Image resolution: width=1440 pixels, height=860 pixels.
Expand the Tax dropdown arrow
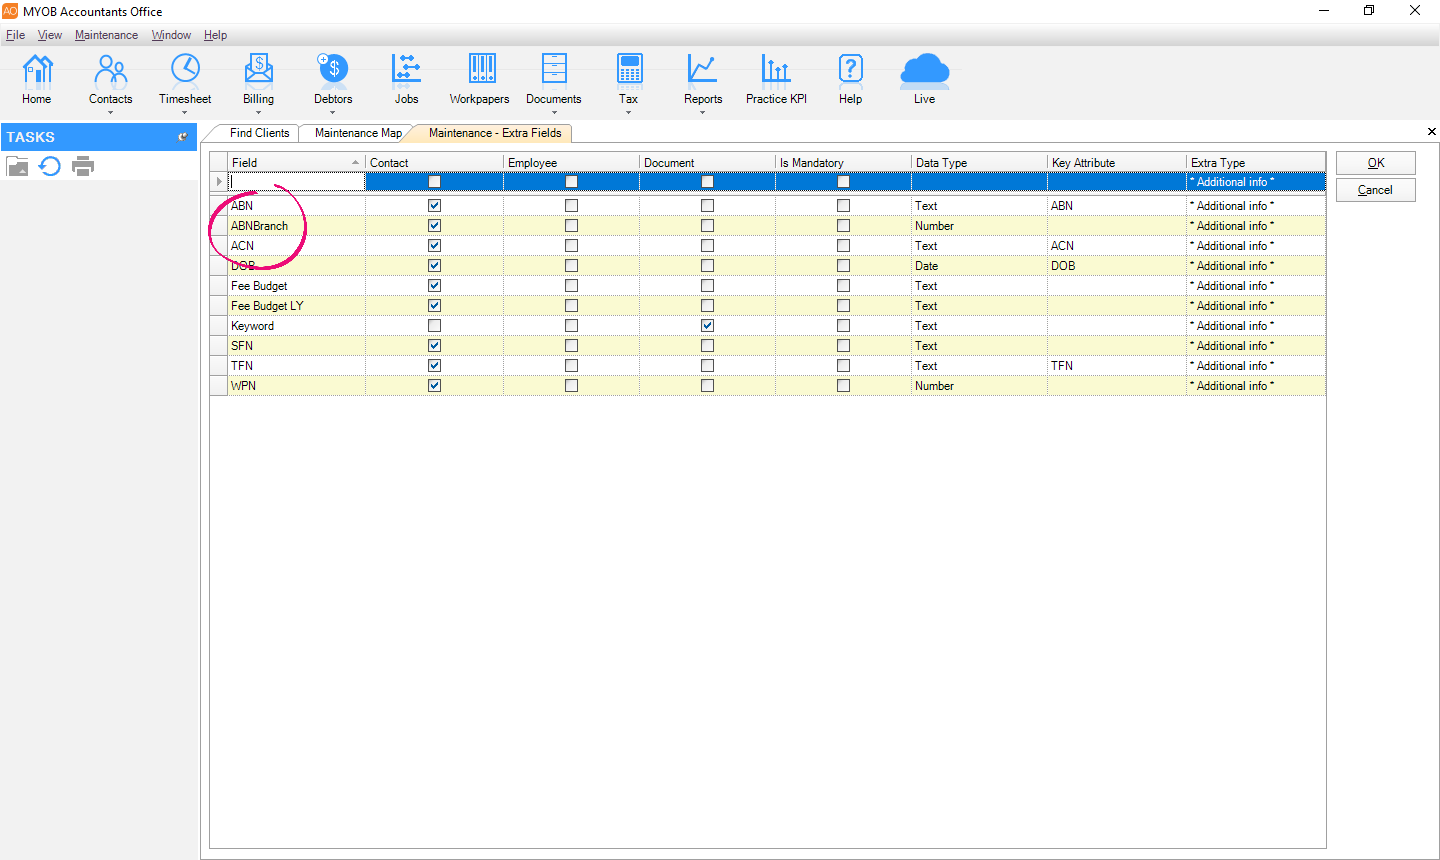tap(628, 113)
